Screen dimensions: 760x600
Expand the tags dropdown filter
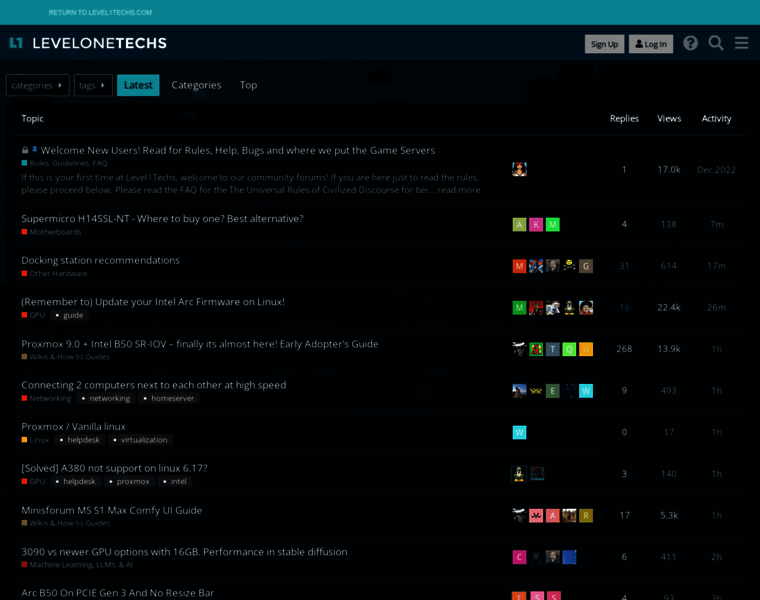[x=93, y=85]
